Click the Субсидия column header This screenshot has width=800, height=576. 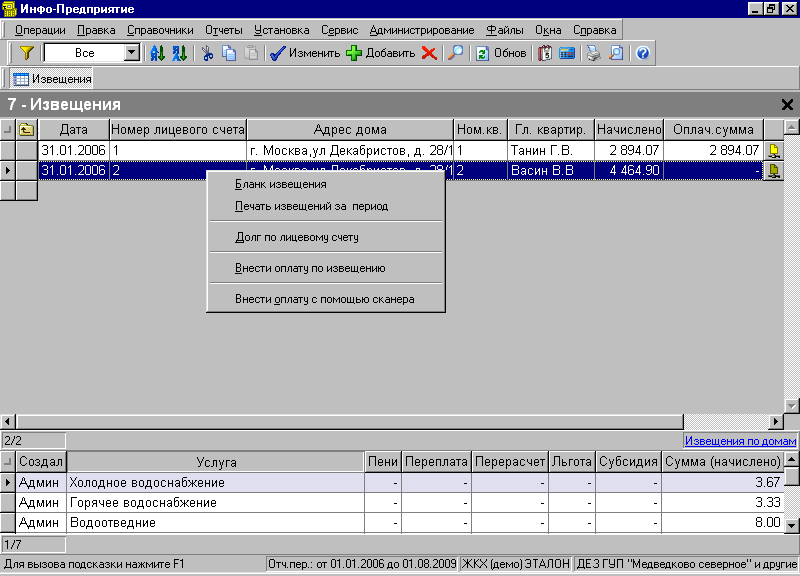(628, 462)
